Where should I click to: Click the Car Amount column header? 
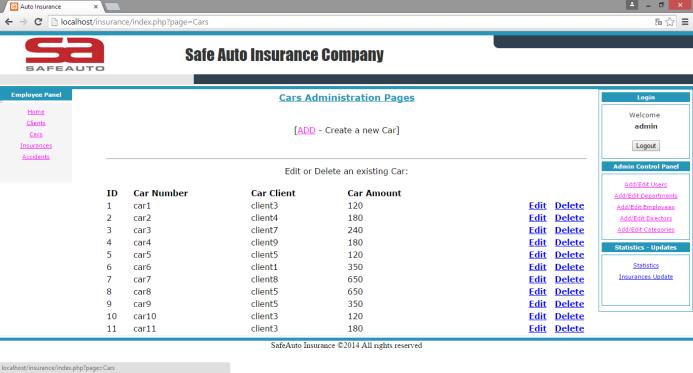[374, 193]
